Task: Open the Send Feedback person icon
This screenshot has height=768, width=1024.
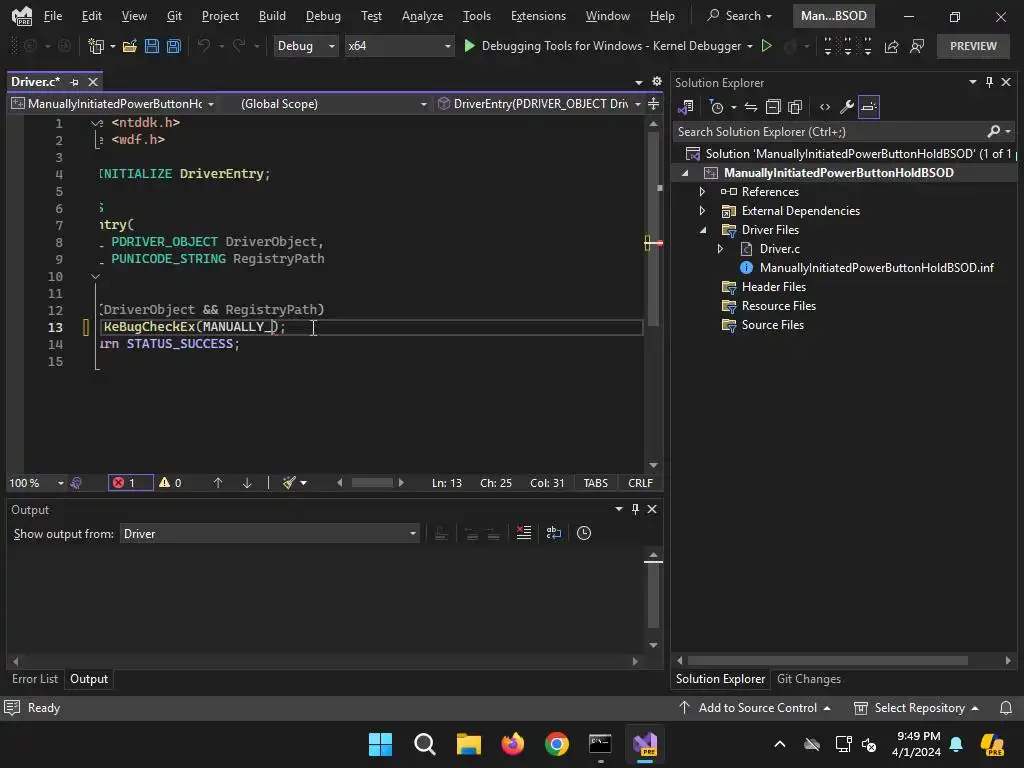Action: [917, 46]
